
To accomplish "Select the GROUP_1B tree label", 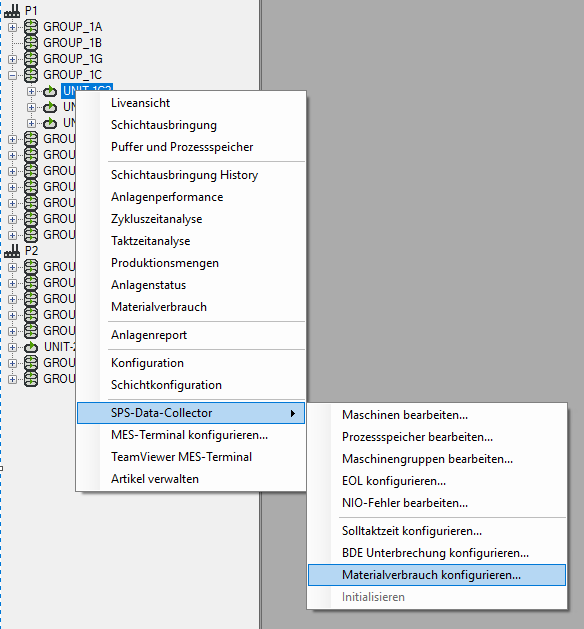I will (x=73, y=43).
